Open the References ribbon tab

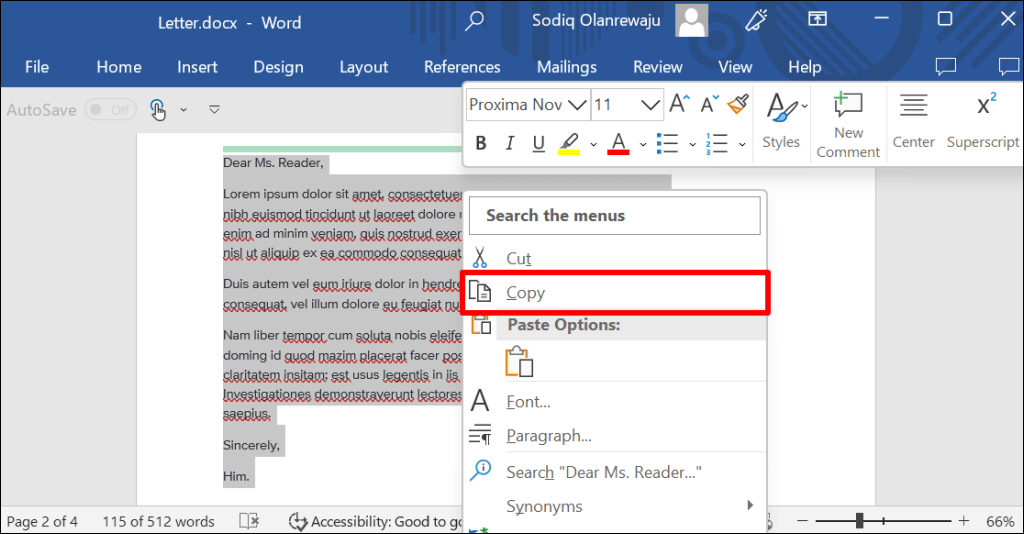[x=462, y=67]
